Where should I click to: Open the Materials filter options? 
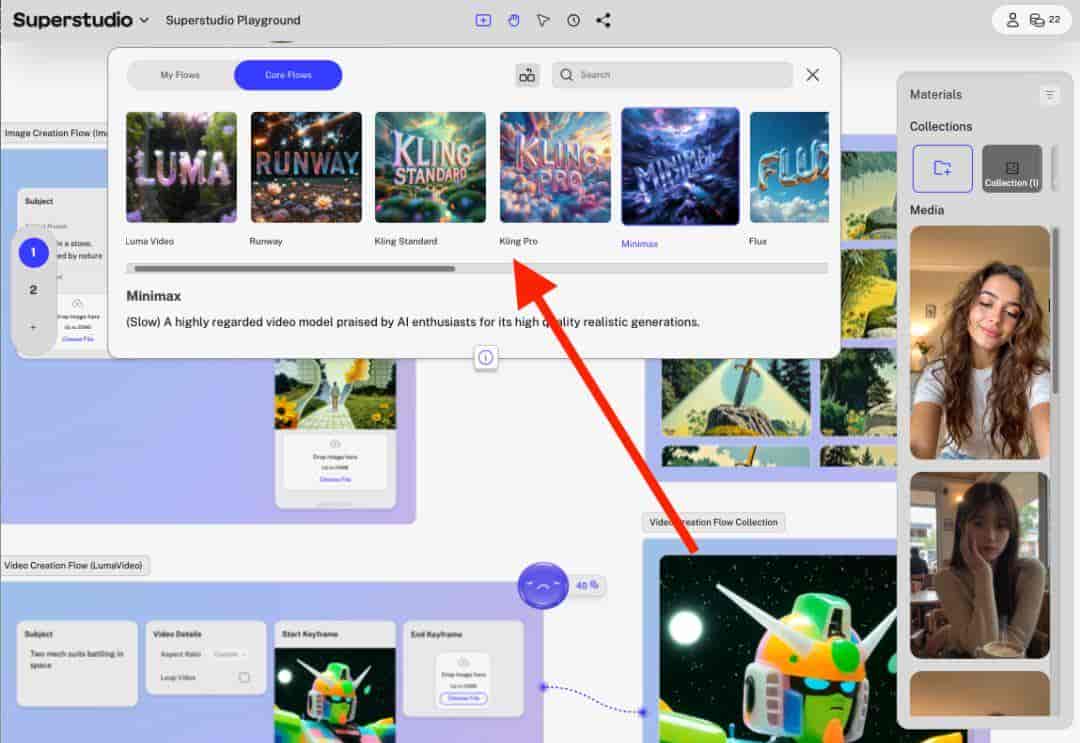[1049, 95]
